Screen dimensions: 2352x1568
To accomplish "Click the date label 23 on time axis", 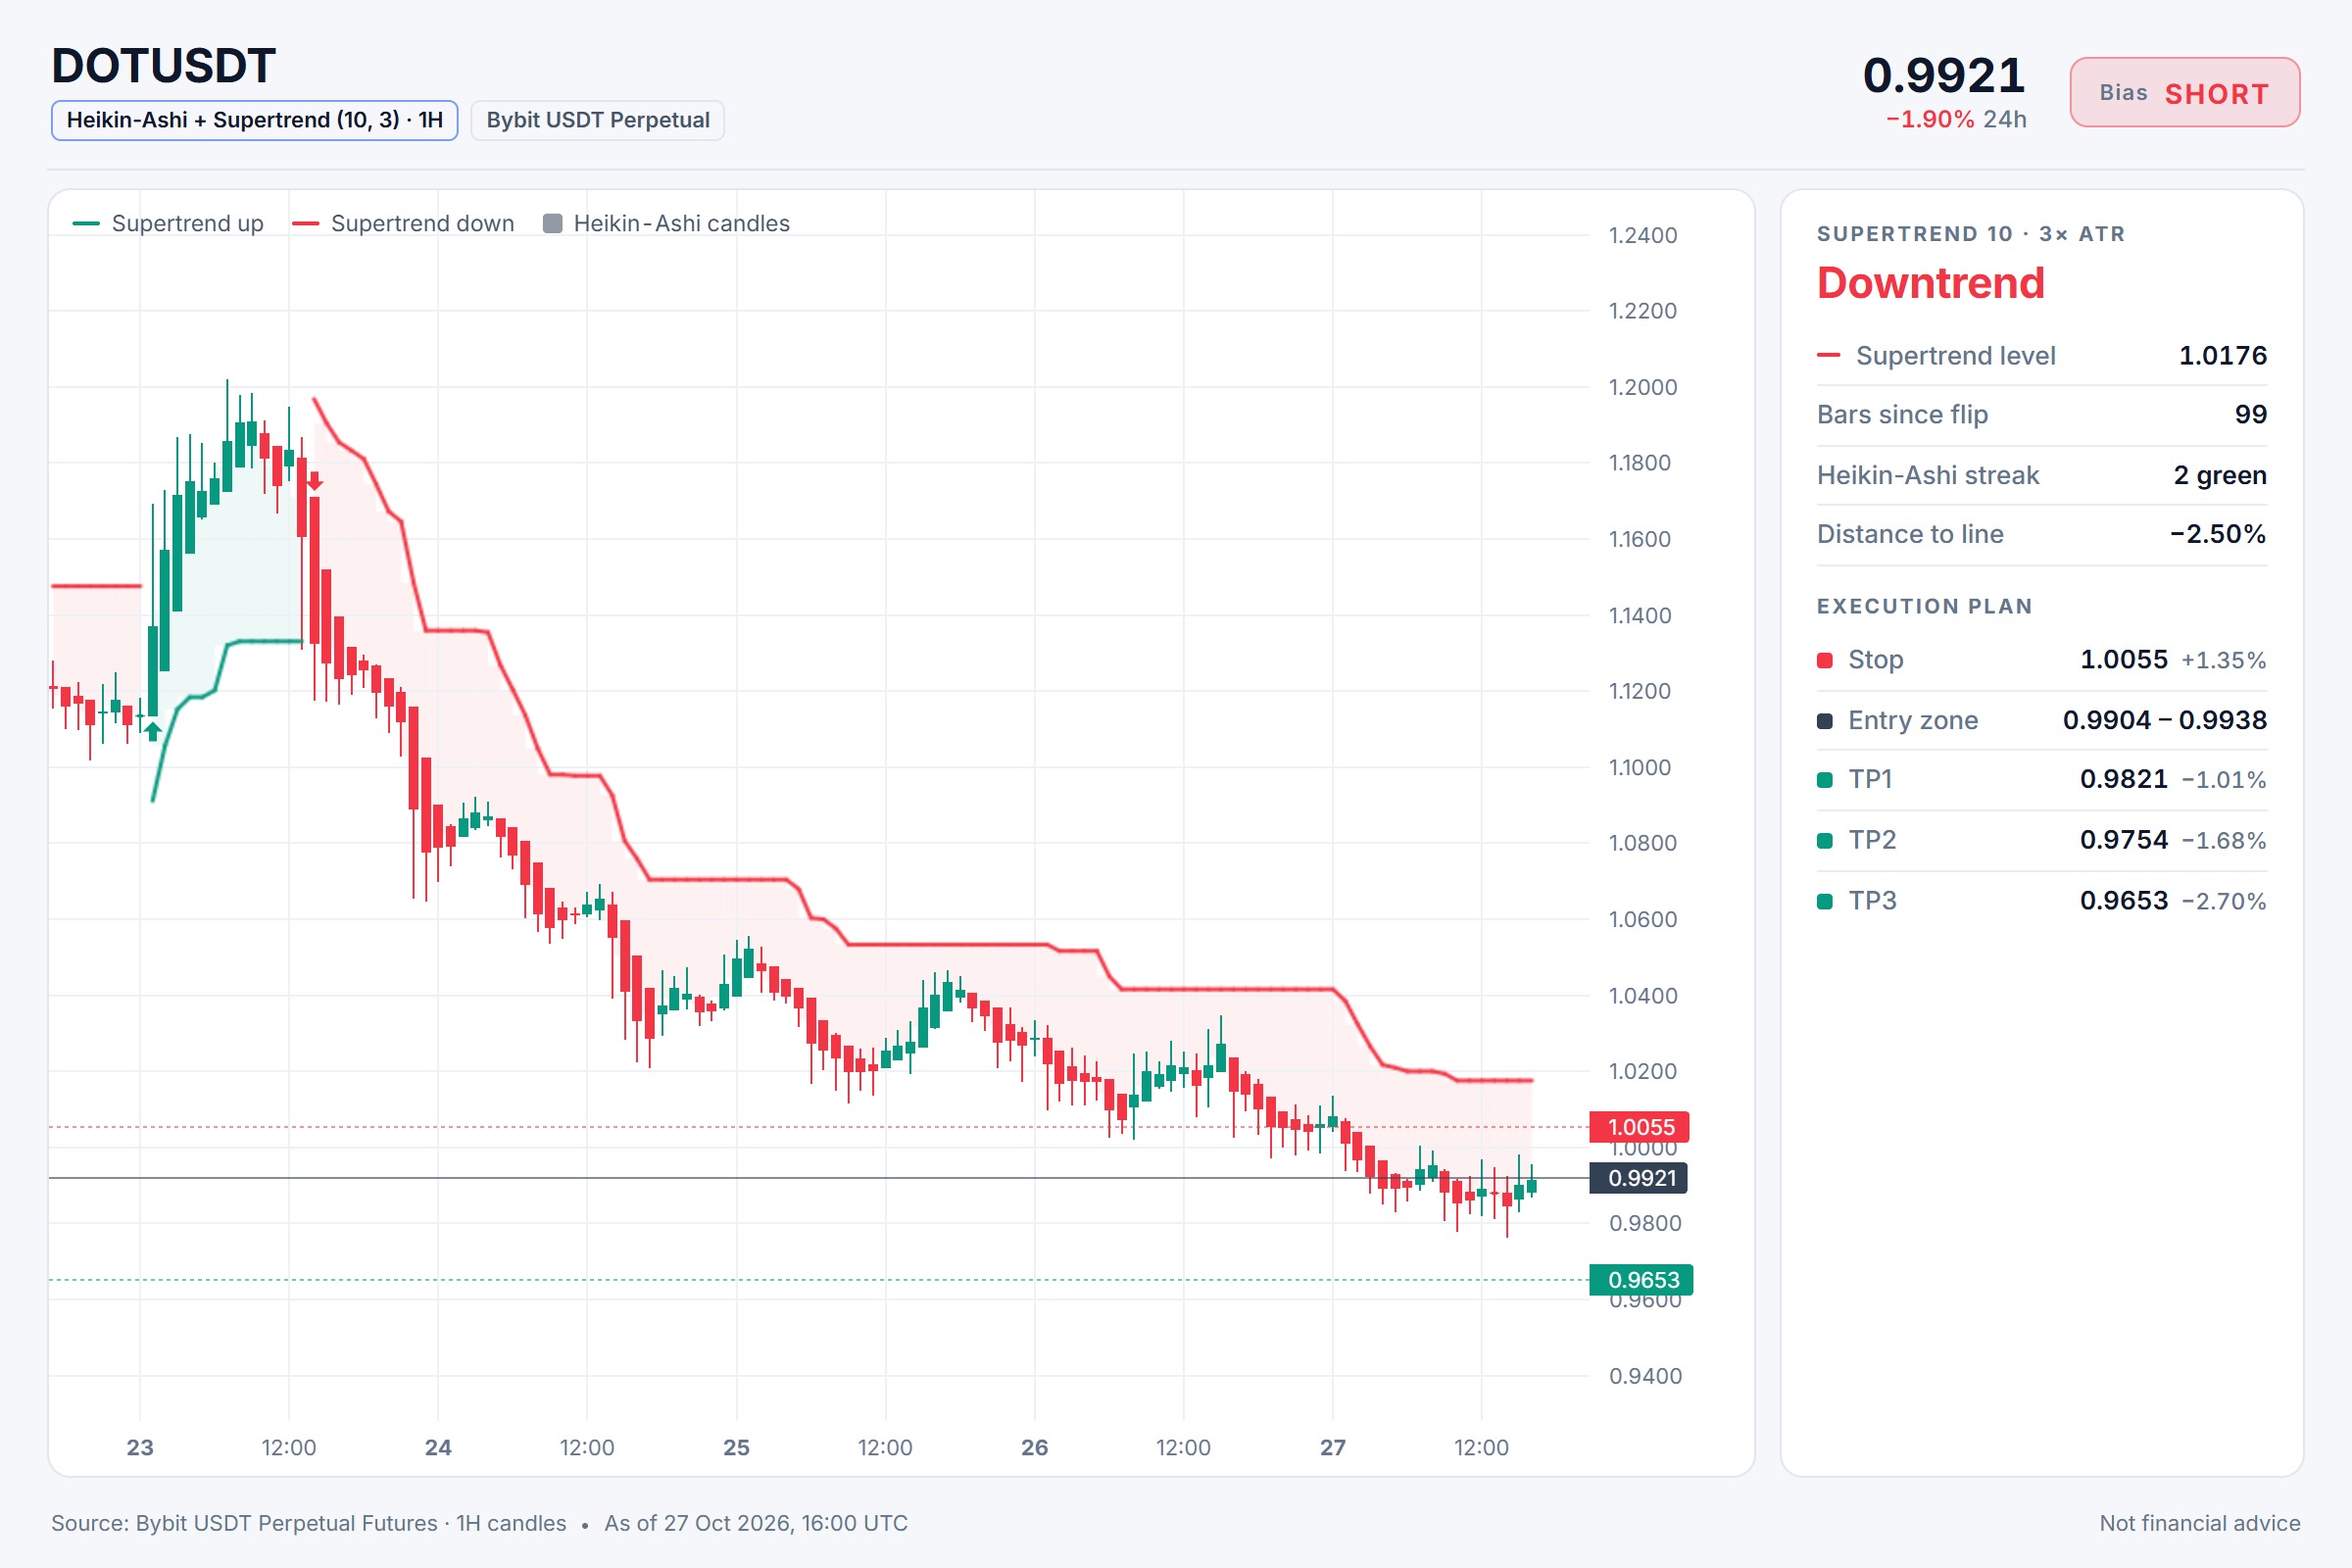I will (140, 1448).
